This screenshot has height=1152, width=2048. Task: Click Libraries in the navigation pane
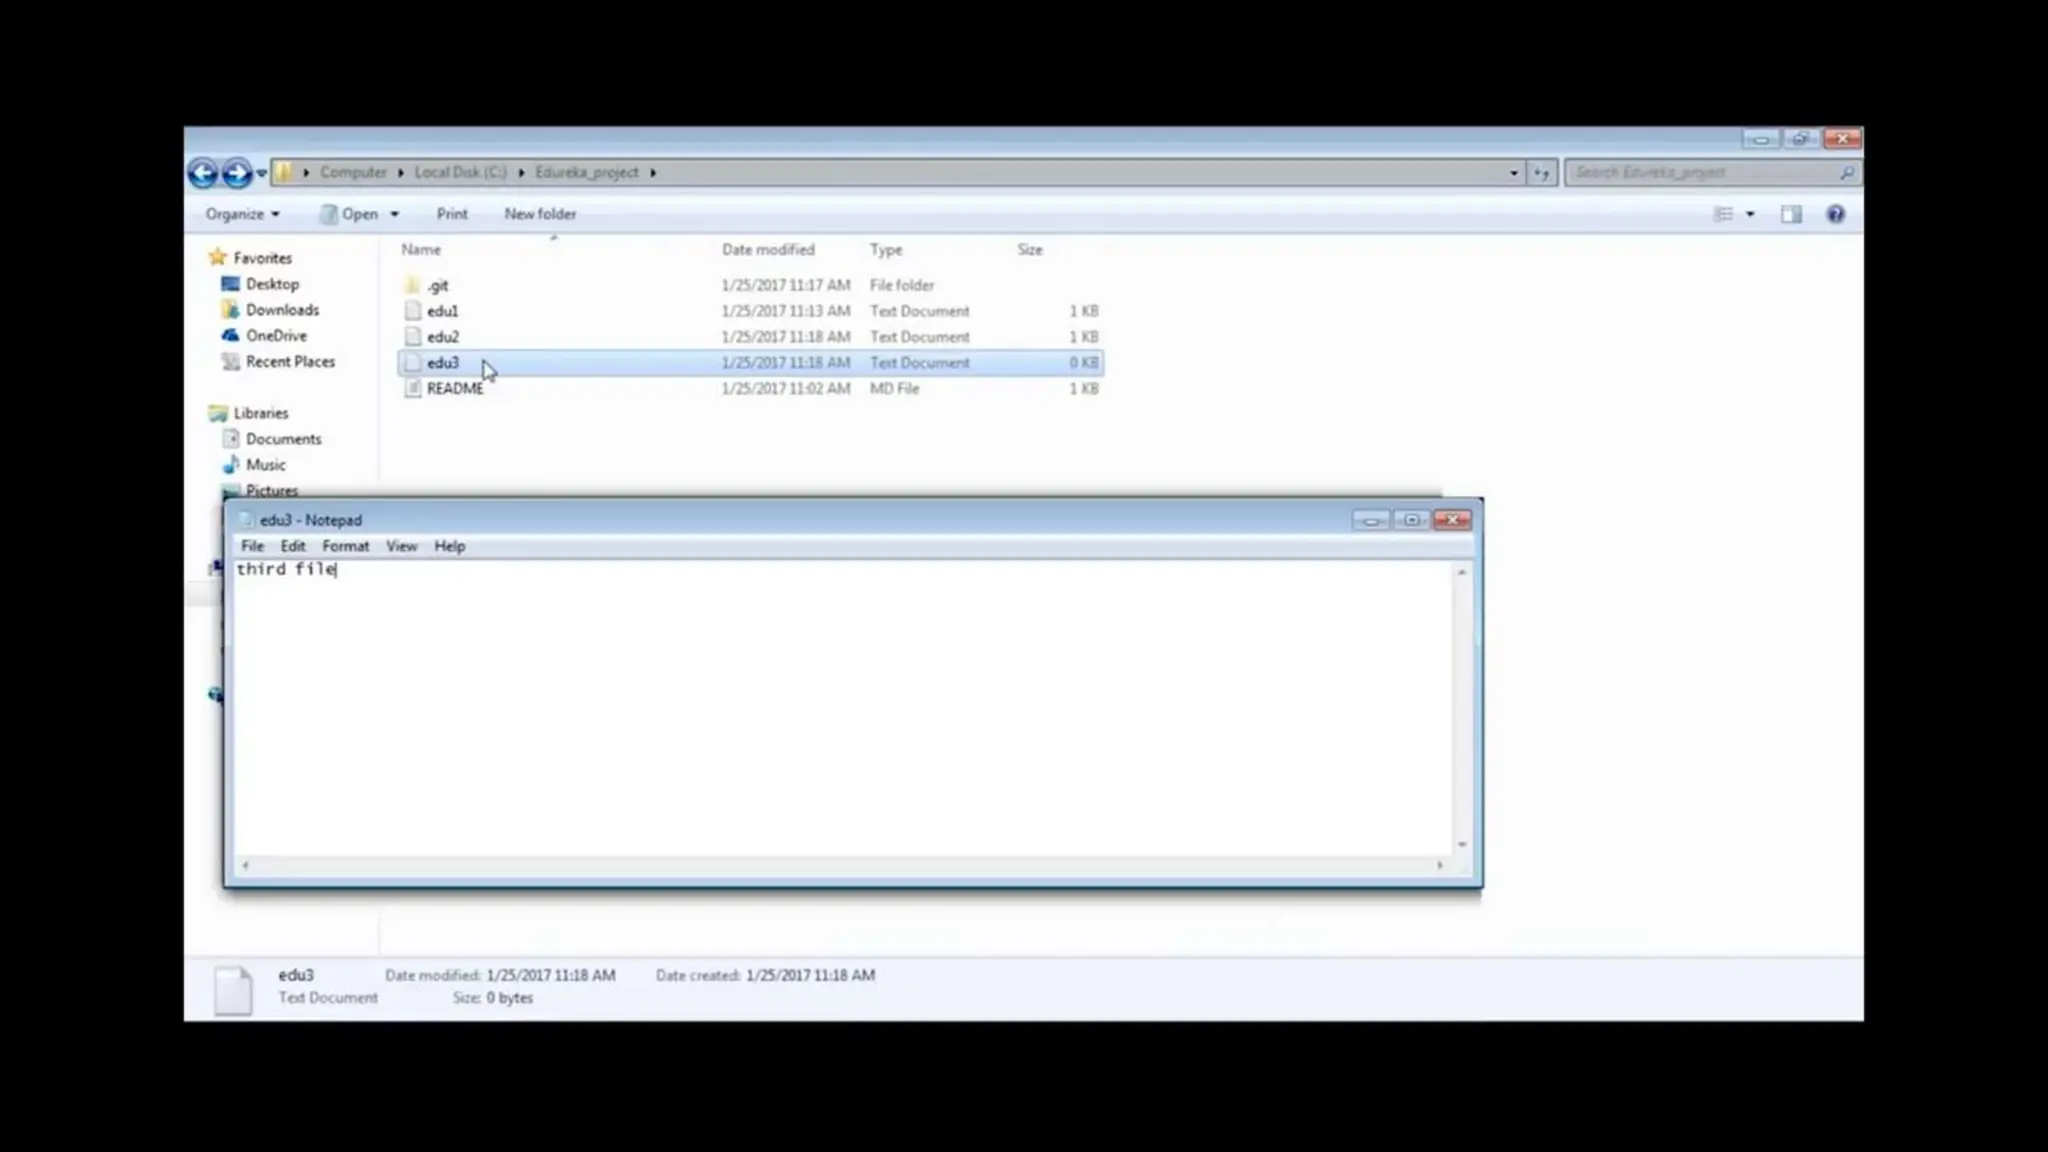click(x=260, y=413)
